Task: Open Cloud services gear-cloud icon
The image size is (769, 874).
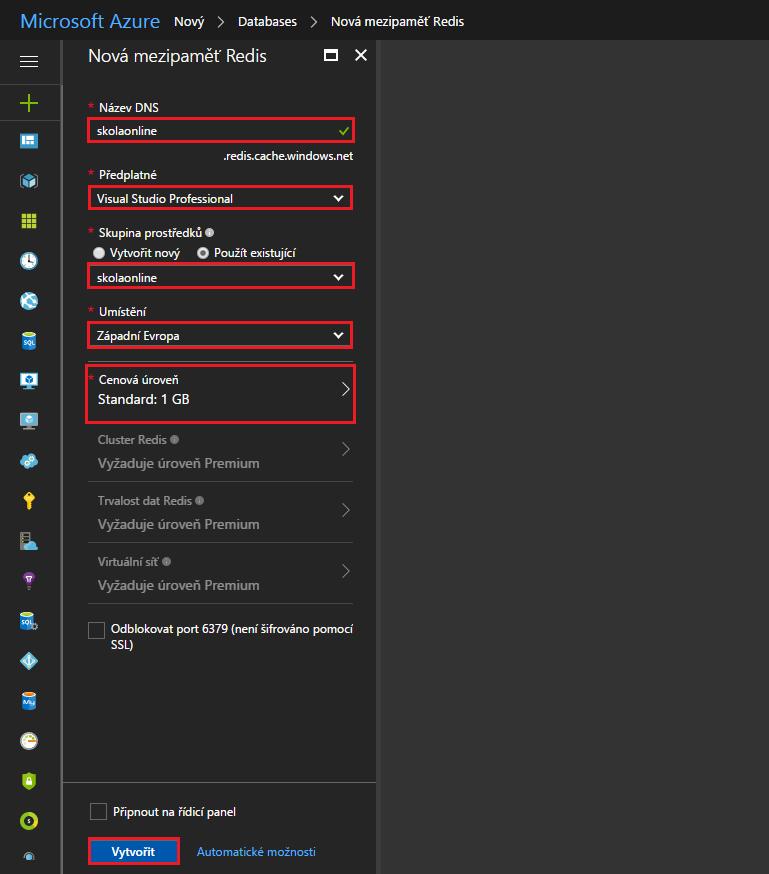Action: [x=29, y=461]
